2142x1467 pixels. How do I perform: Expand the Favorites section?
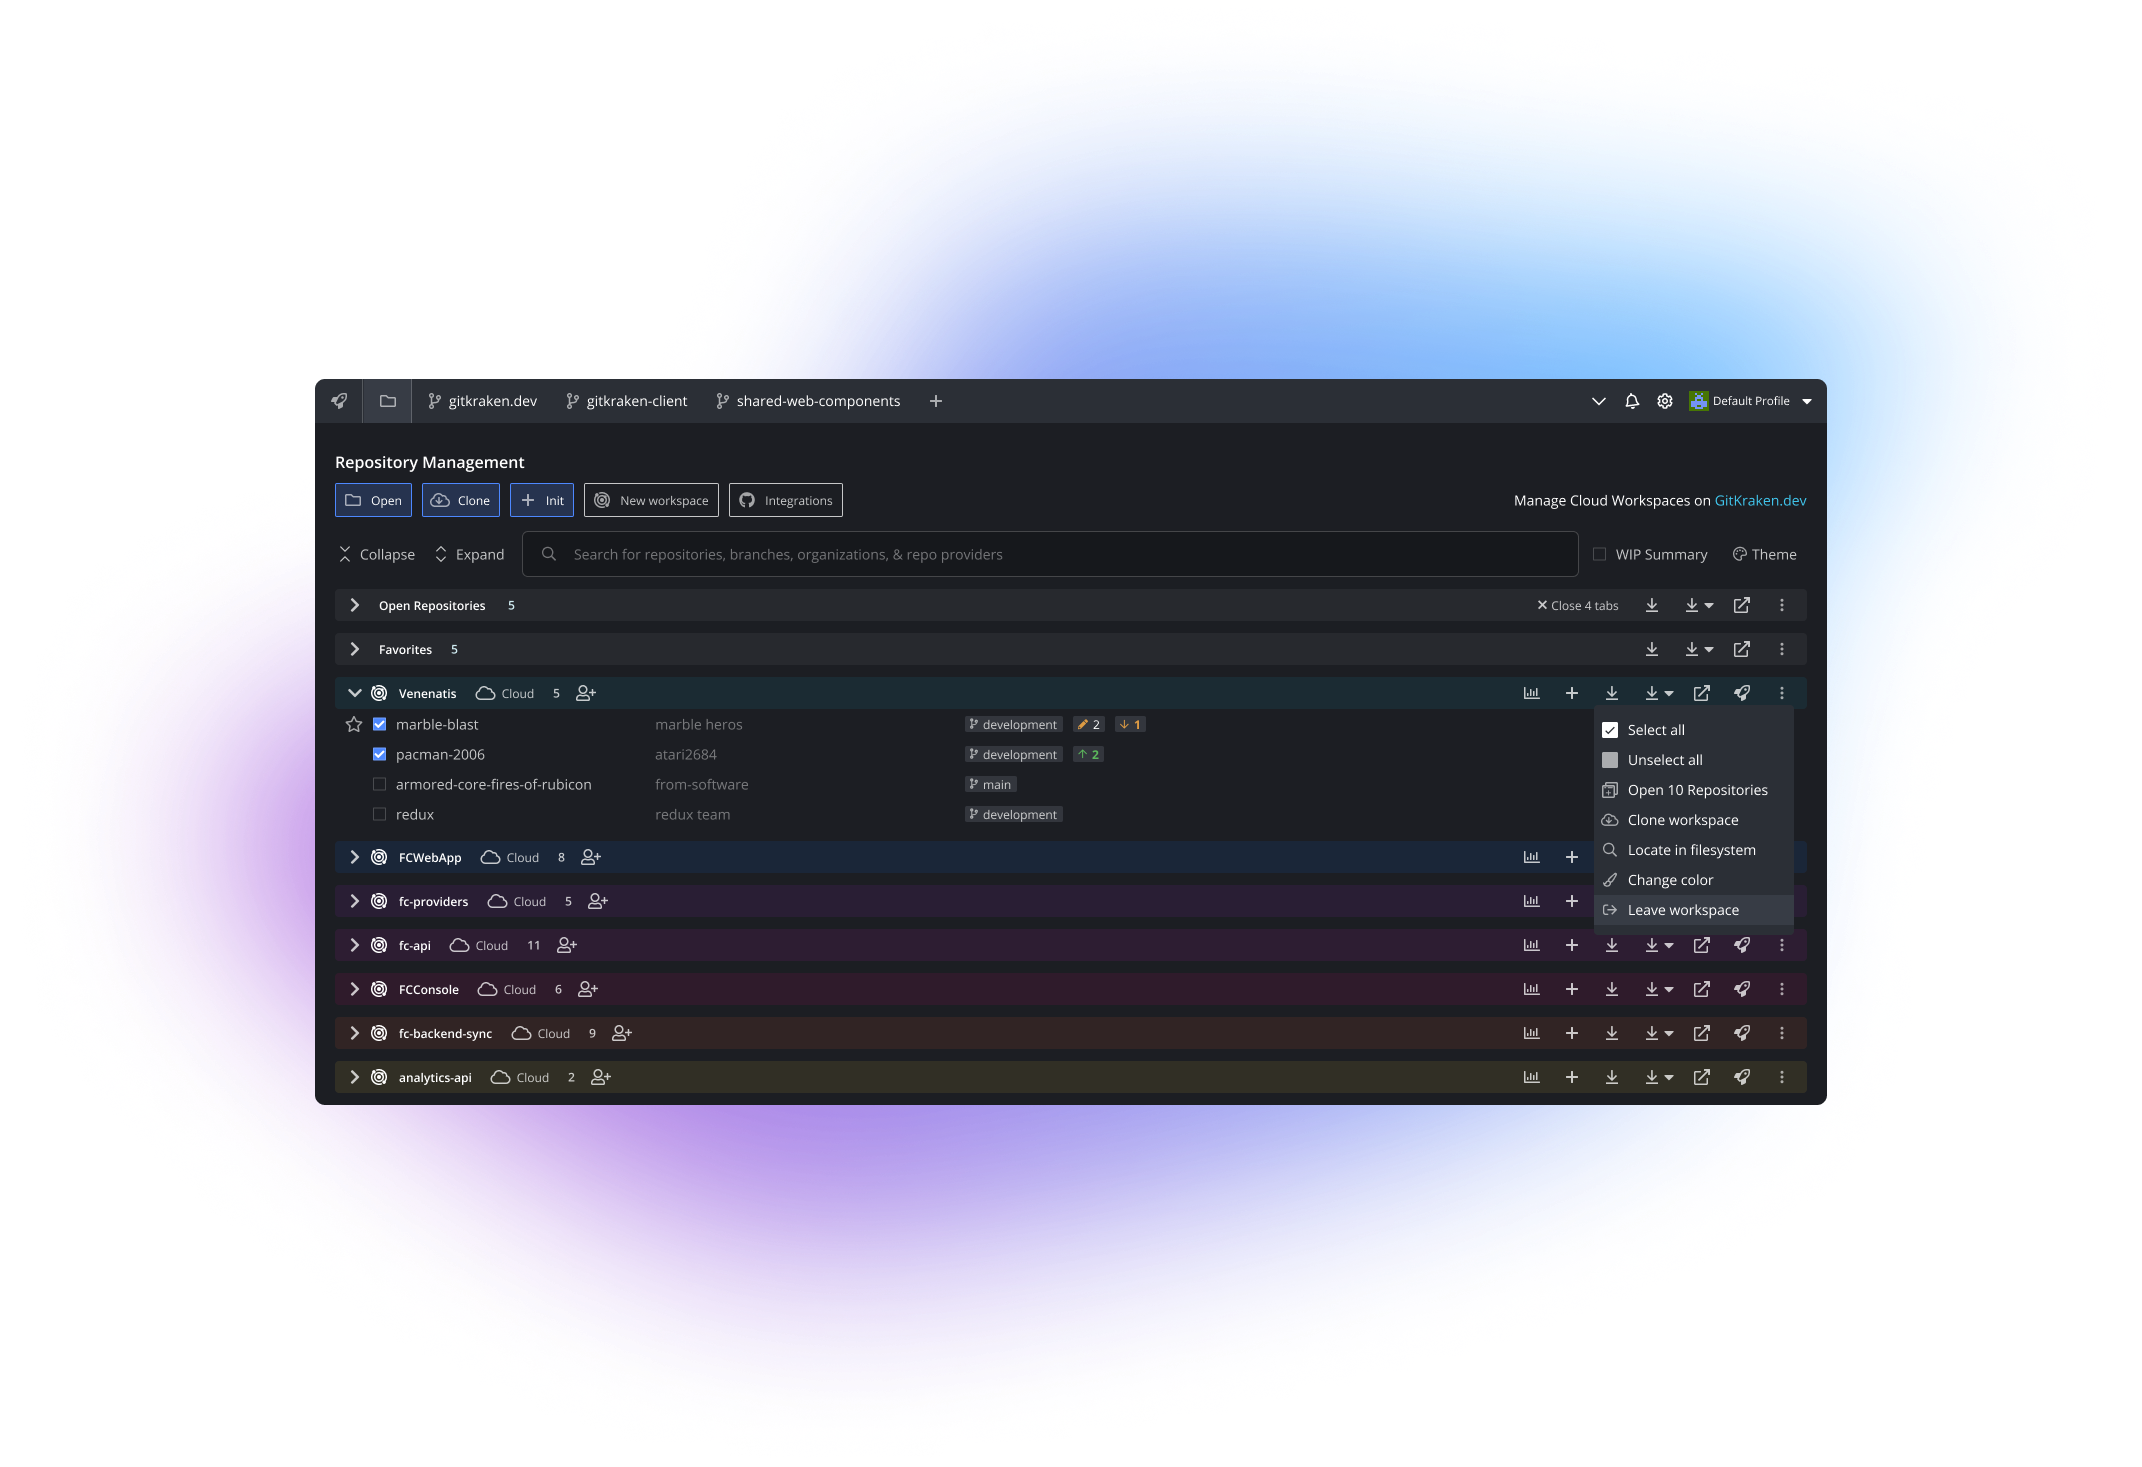pyautogui.click(x=354, y=649)
